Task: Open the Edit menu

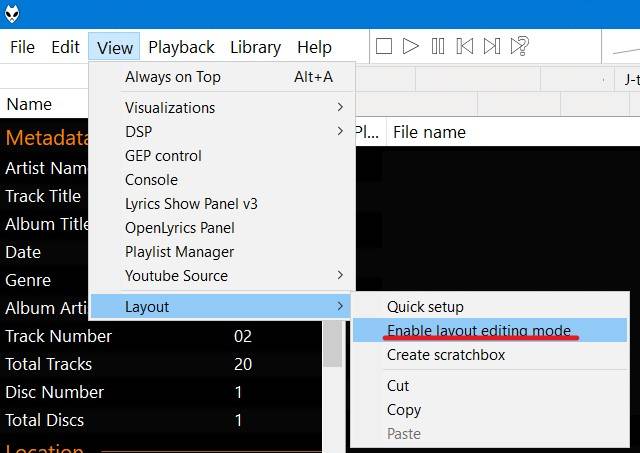Action: (65, 47)
